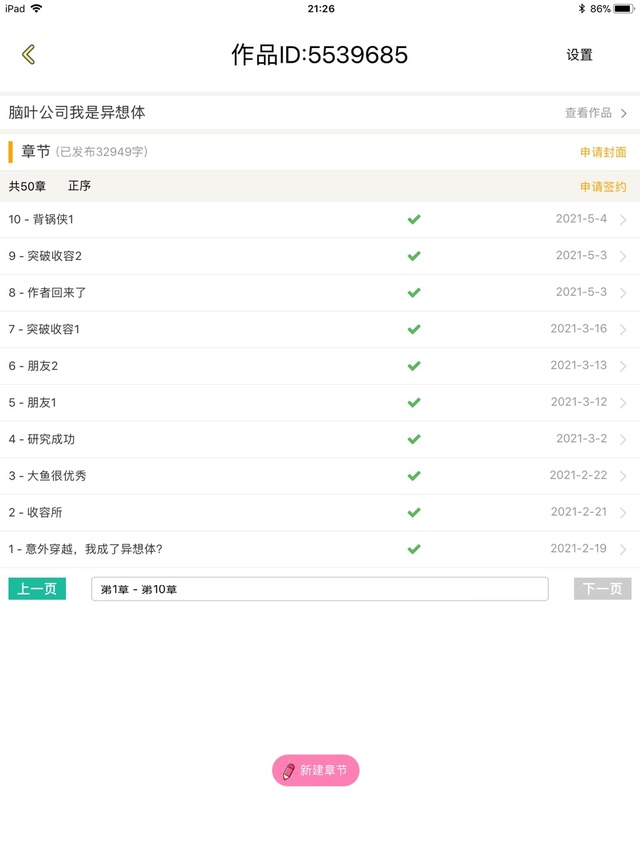Tap the Wi-Fi icon in status bar
The image size is (640, 853).
point(36,8)
